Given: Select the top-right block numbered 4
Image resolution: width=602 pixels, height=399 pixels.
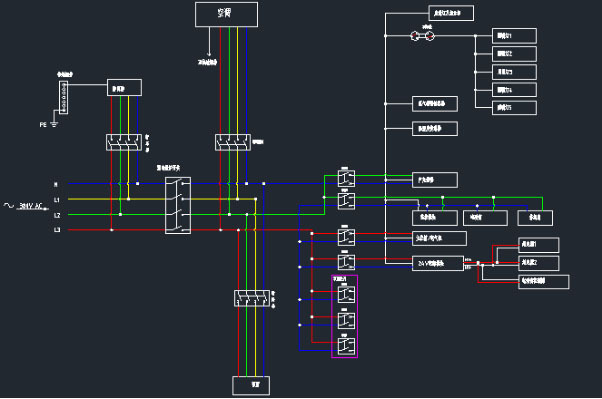Looking at the screenshot, I should tap(514, 90).
